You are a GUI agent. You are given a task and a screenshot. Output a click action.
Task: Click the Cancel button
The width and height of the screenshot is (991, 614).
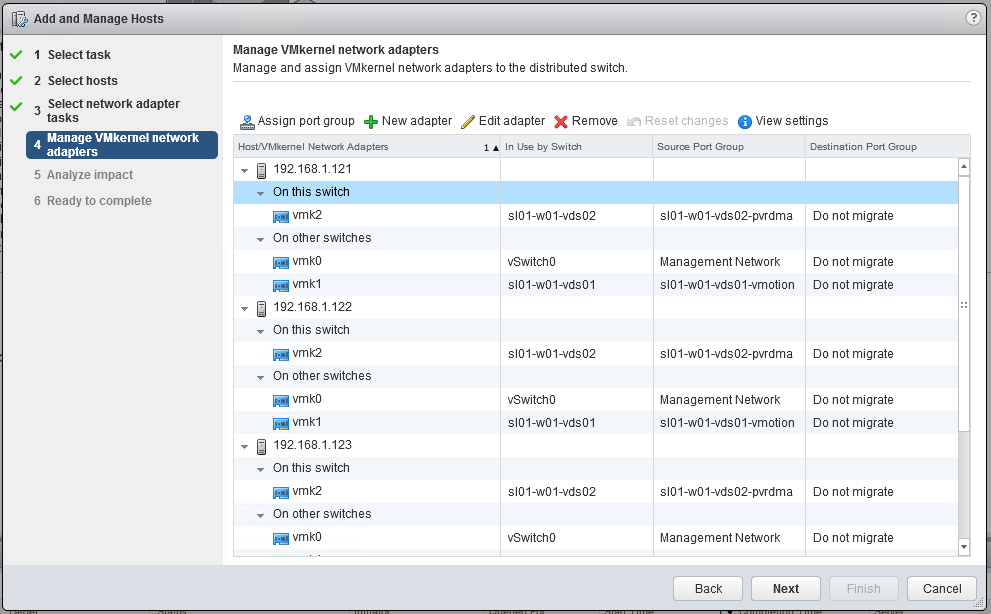[x=942, y=589]
